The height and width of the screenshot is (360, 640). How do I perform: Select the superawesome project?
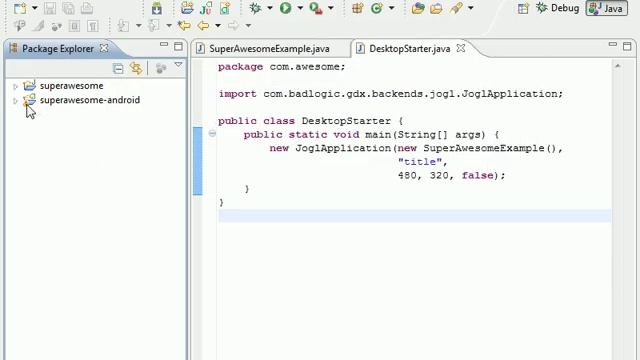pos(71,86)
